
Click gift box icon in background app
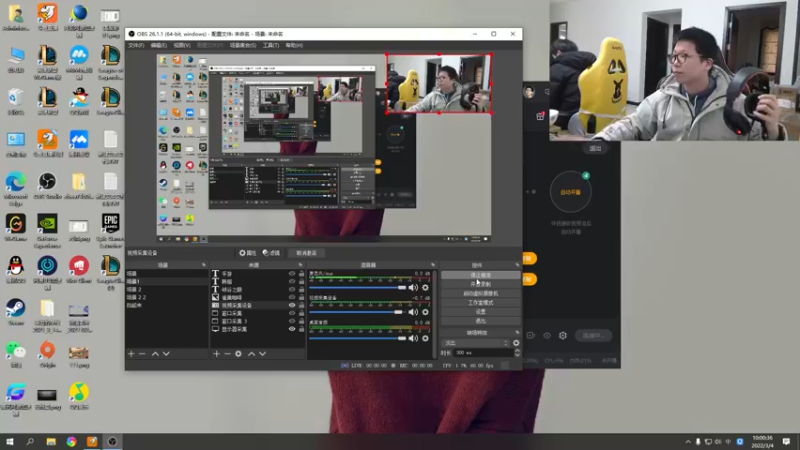click(x=540, y=116)
